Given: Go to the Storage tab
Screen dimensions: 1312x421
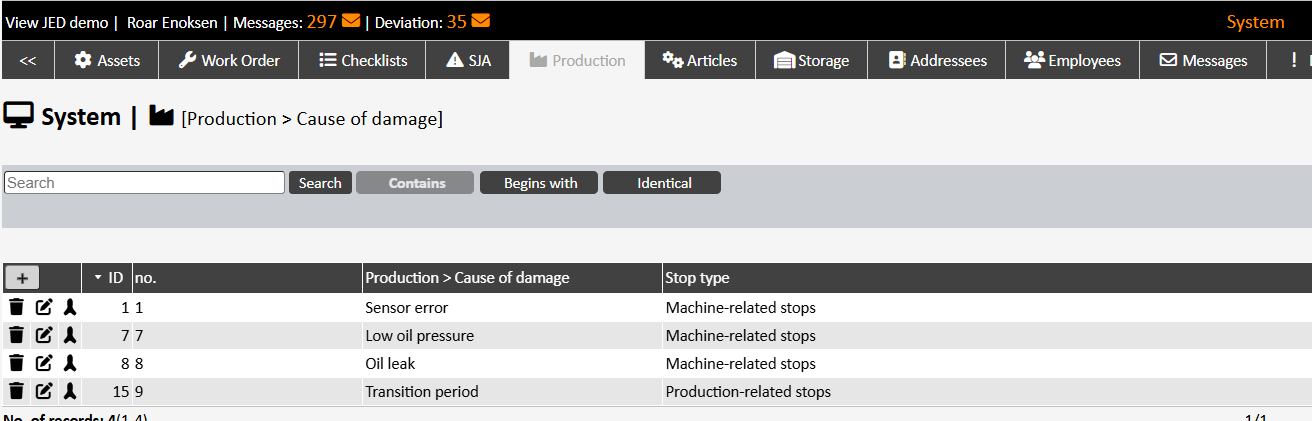Looking at the screenshot, I should click(811, 60).
